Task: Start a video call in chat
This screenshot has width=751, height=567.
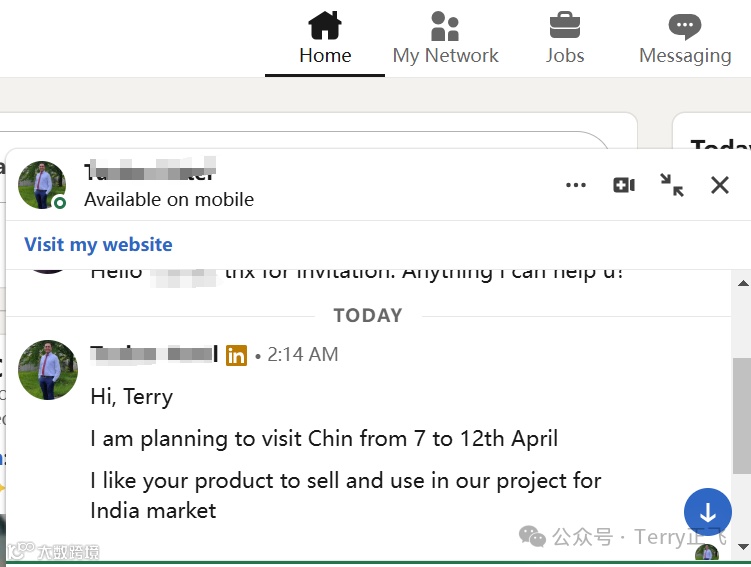Action: click(x=624, y=185)
